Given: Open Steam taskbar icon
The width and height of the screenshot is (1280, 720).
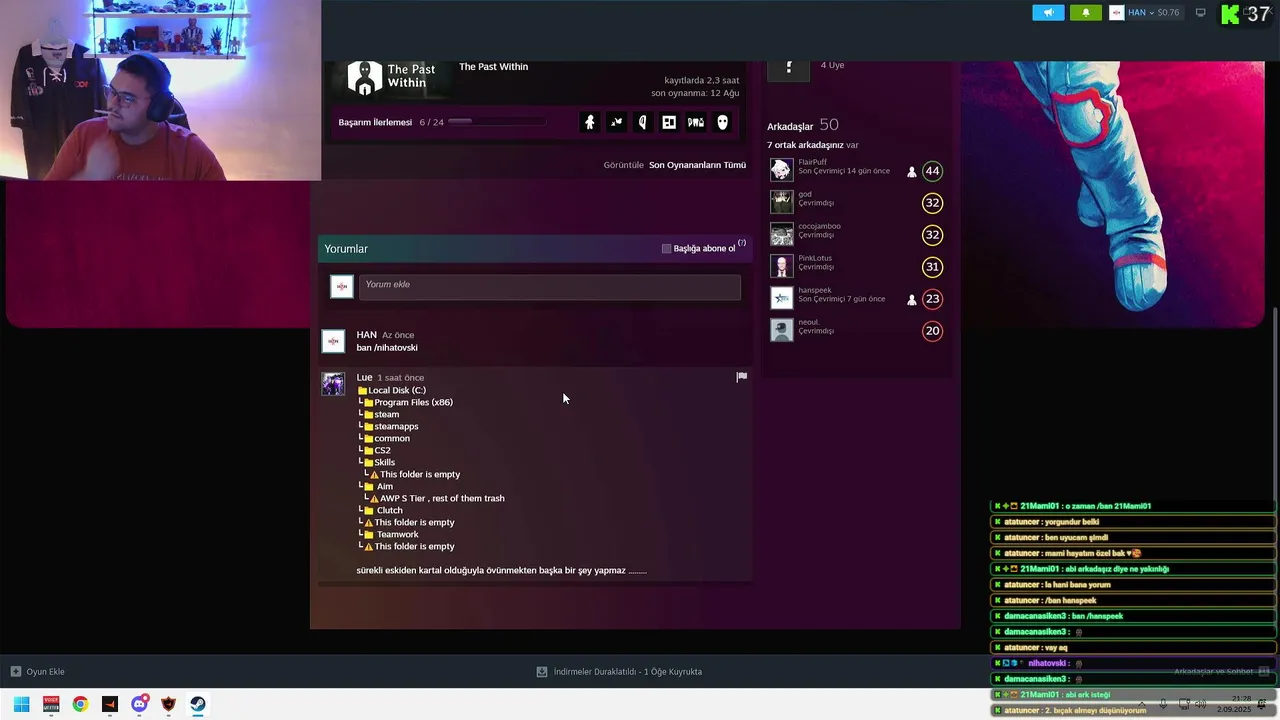Looking at the screenshot, I should coord(198,704).
